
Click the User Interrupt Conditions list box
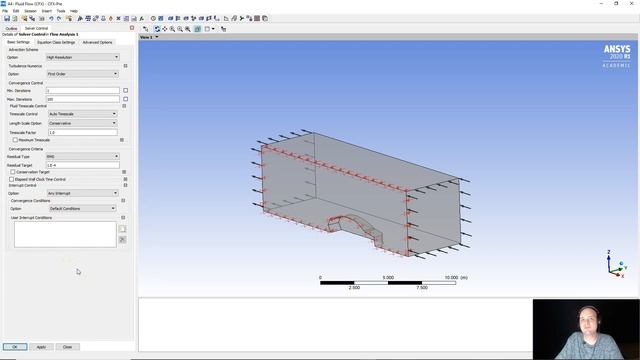click(65, 234)
